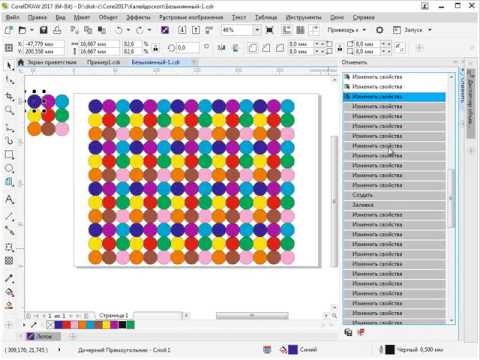Choose chamfered corner type
480x360 pixels.
coord(280,48)
